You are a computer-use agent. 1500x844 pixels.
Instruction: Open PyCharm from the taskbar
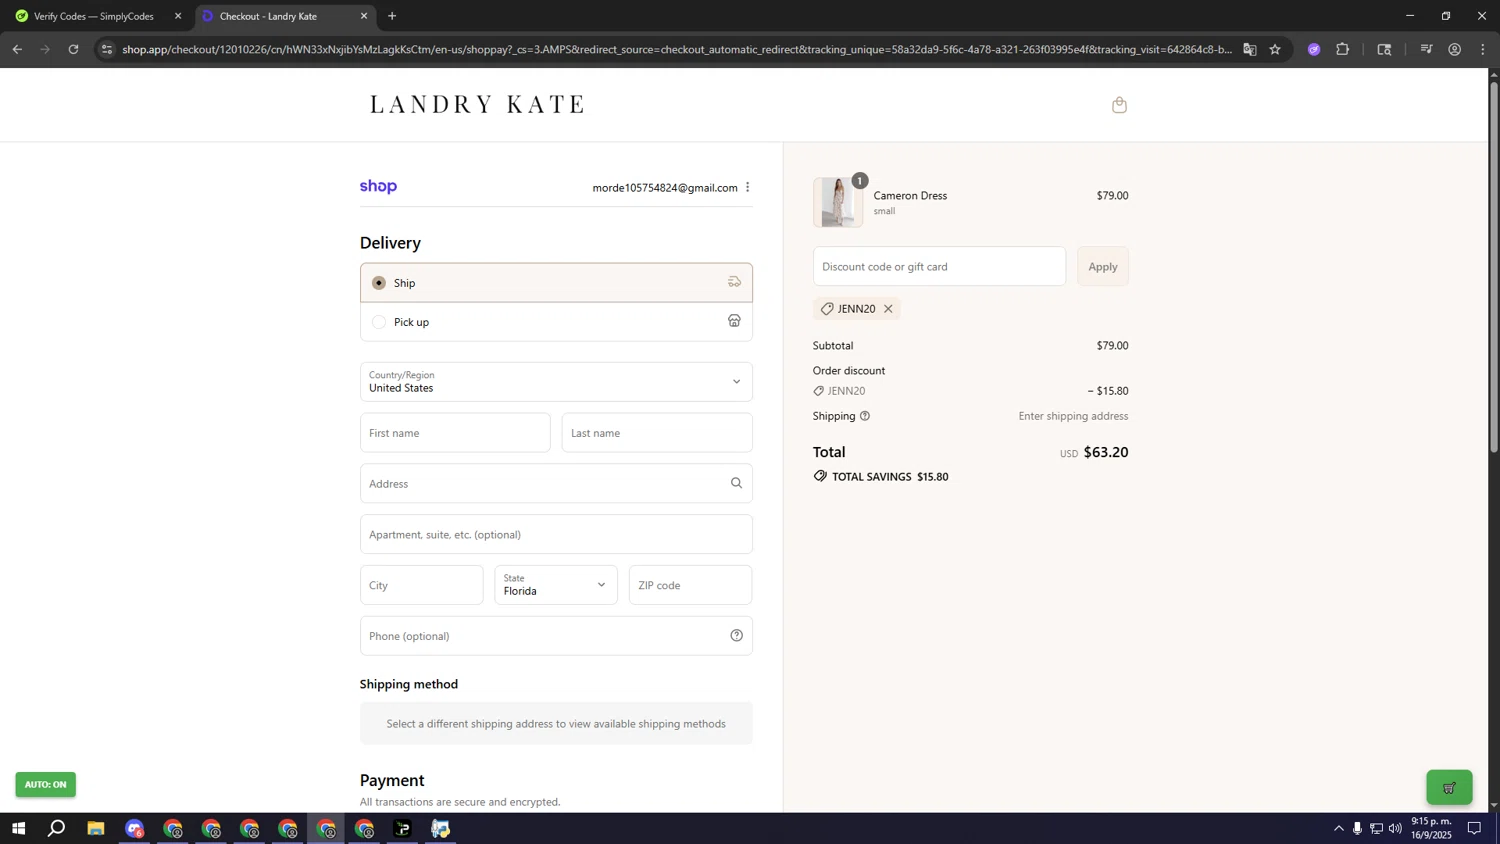[x=402, y=828]
